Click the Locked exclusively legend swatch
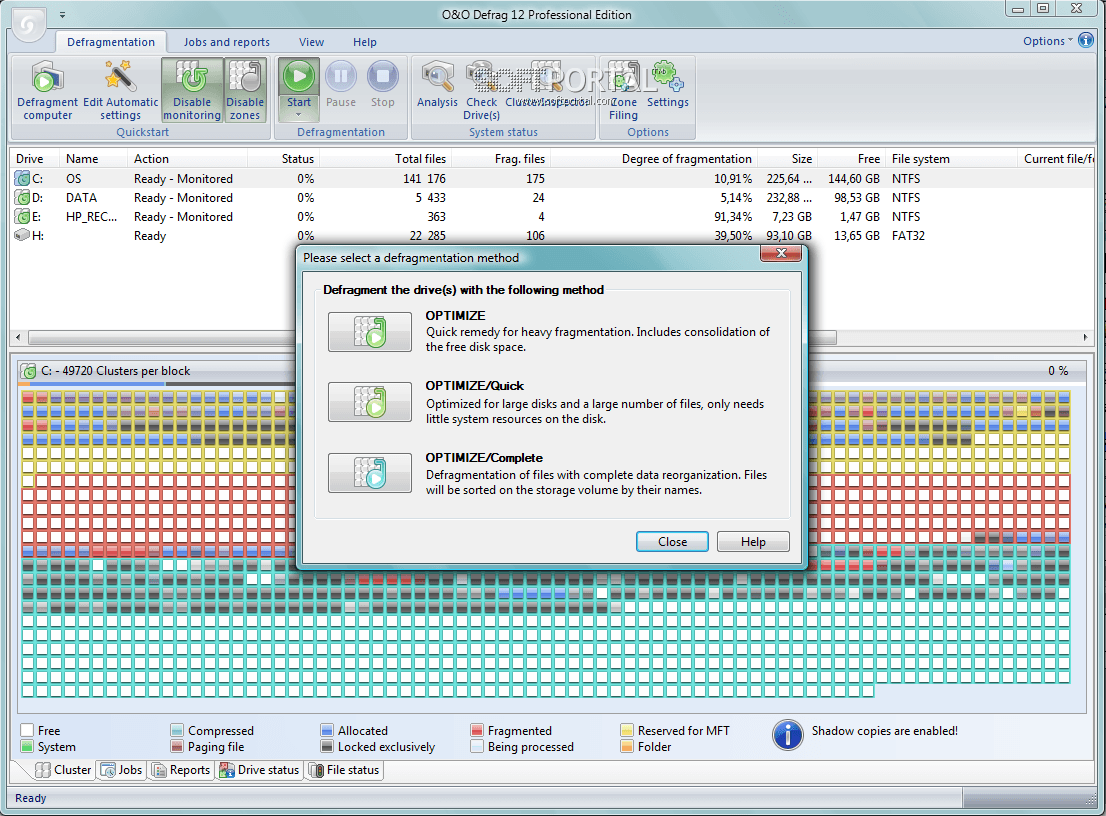 click(x=327, y=746)
